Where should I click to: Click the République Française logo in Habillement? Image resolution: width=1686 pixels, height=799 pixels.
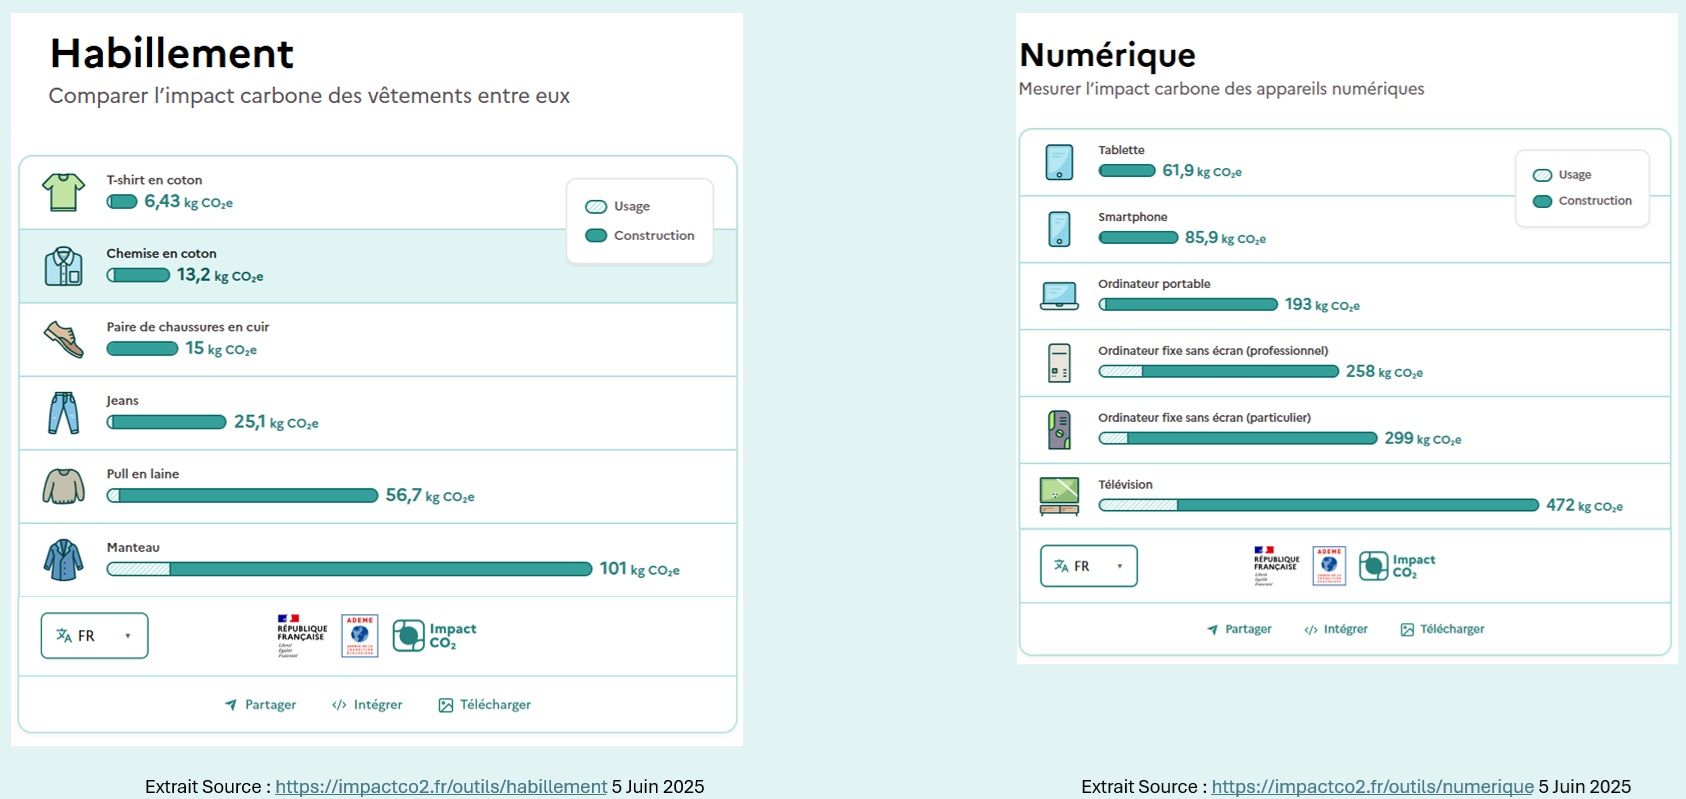302,636
